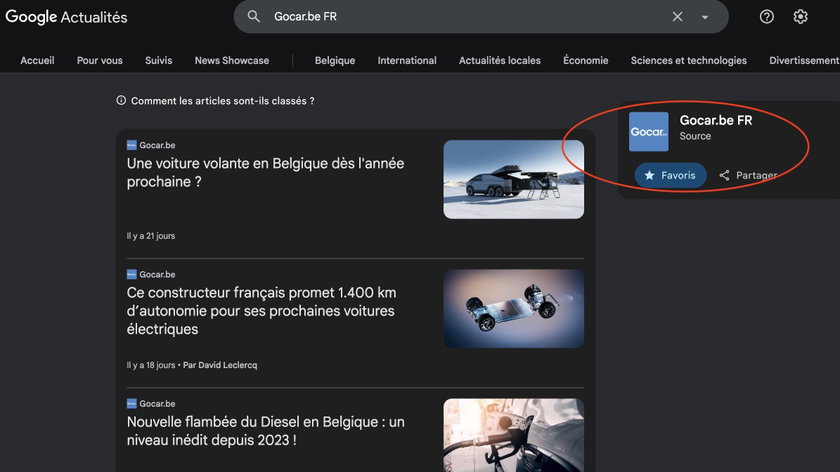Go to the Accueil tab

pos(37,61)
